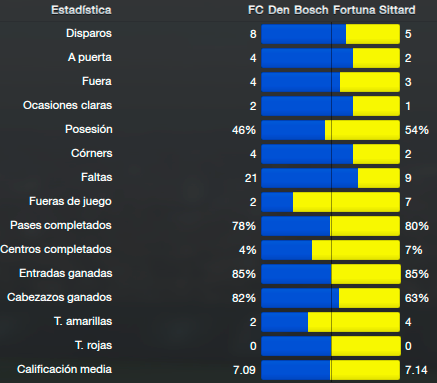Select the Ocasiones claras label
Screen dimensions: 437x383
pyautogui.click(x=67, y=105)
